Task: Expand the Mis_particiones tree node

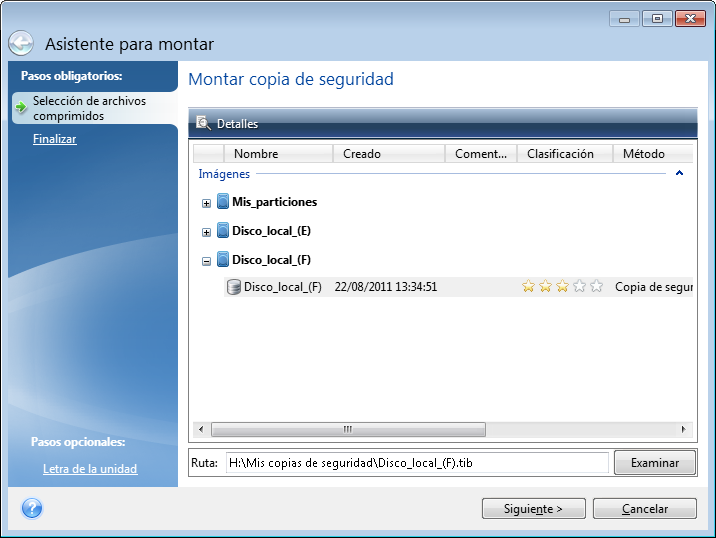Action: [207, 203]
